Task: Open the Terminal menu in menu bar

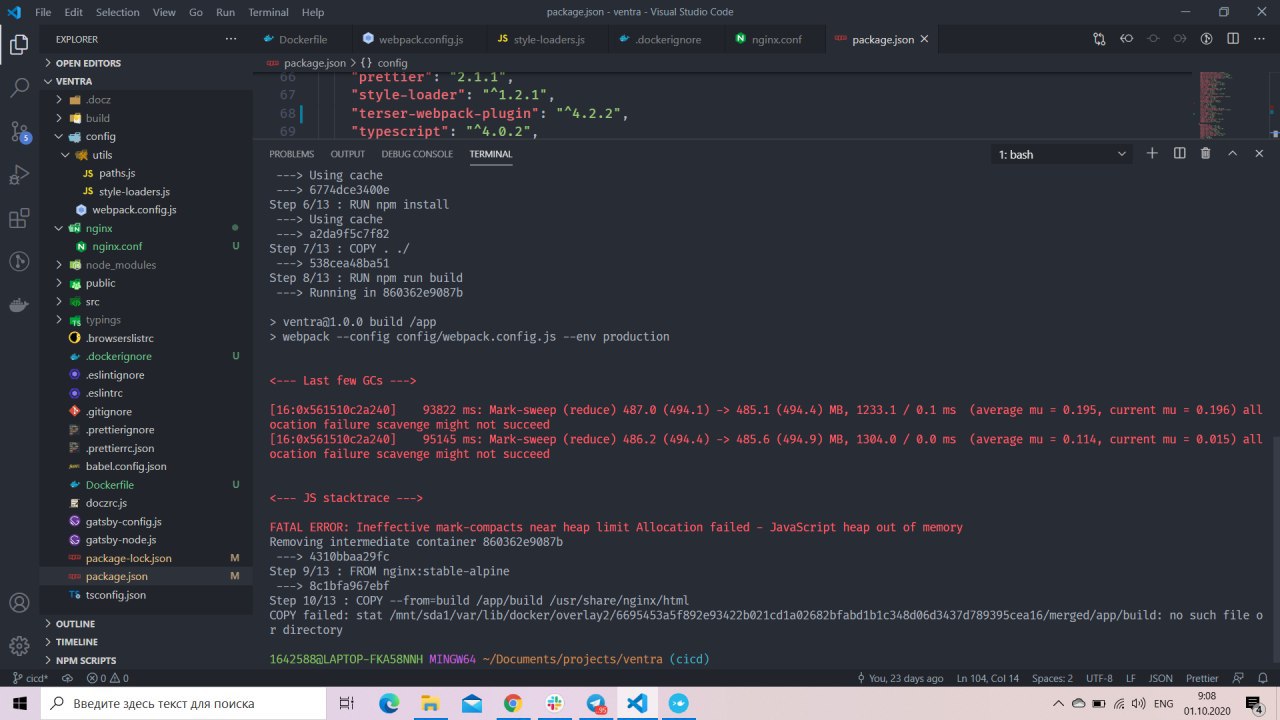Action: coord(268,12)
